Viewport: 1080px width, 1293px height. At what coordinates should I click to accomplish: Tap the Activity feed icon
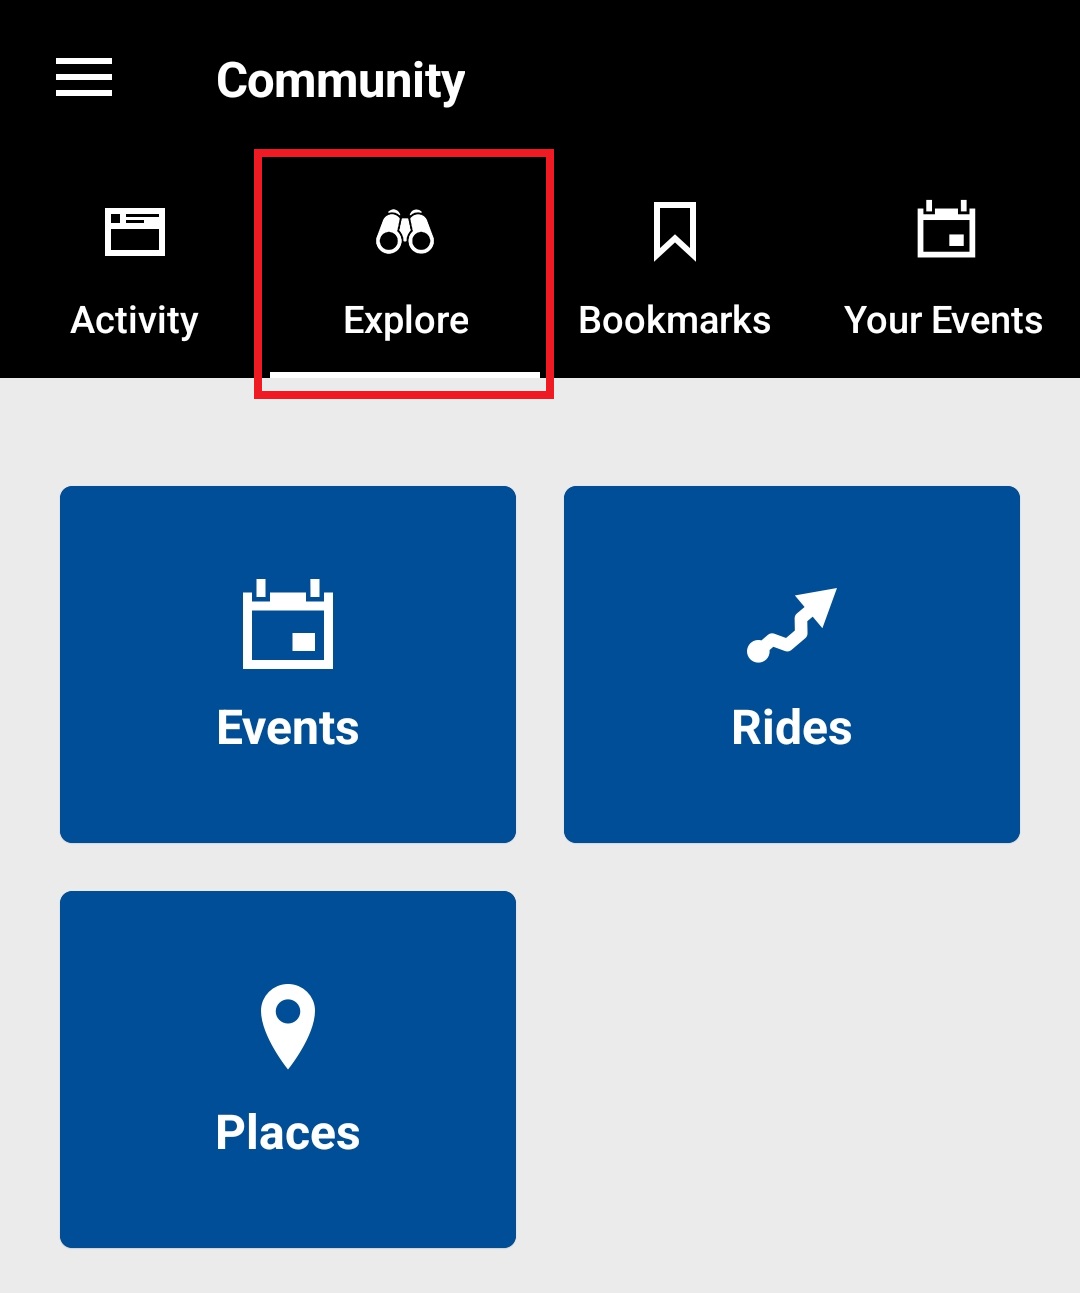tap(135, 232)
